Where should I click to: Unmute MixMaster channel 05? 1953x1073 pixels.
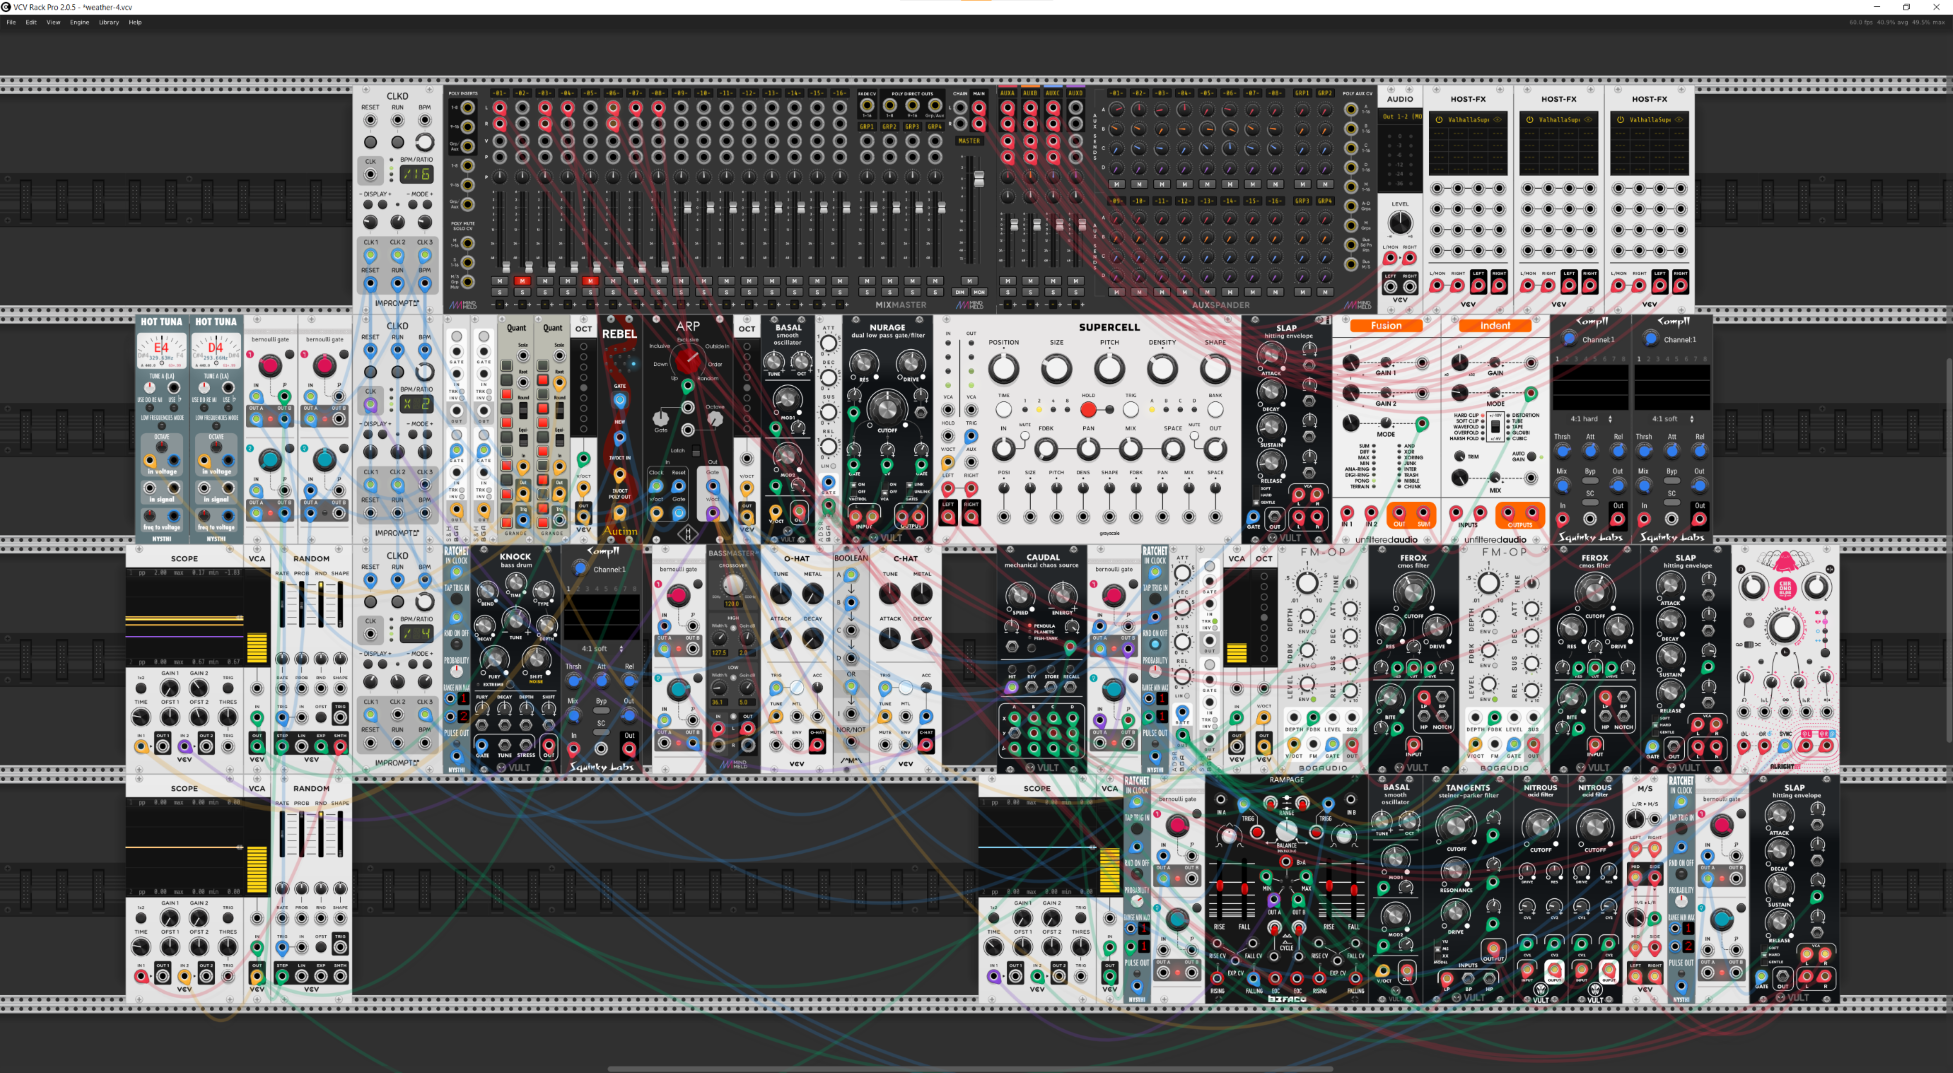(590, 281)
